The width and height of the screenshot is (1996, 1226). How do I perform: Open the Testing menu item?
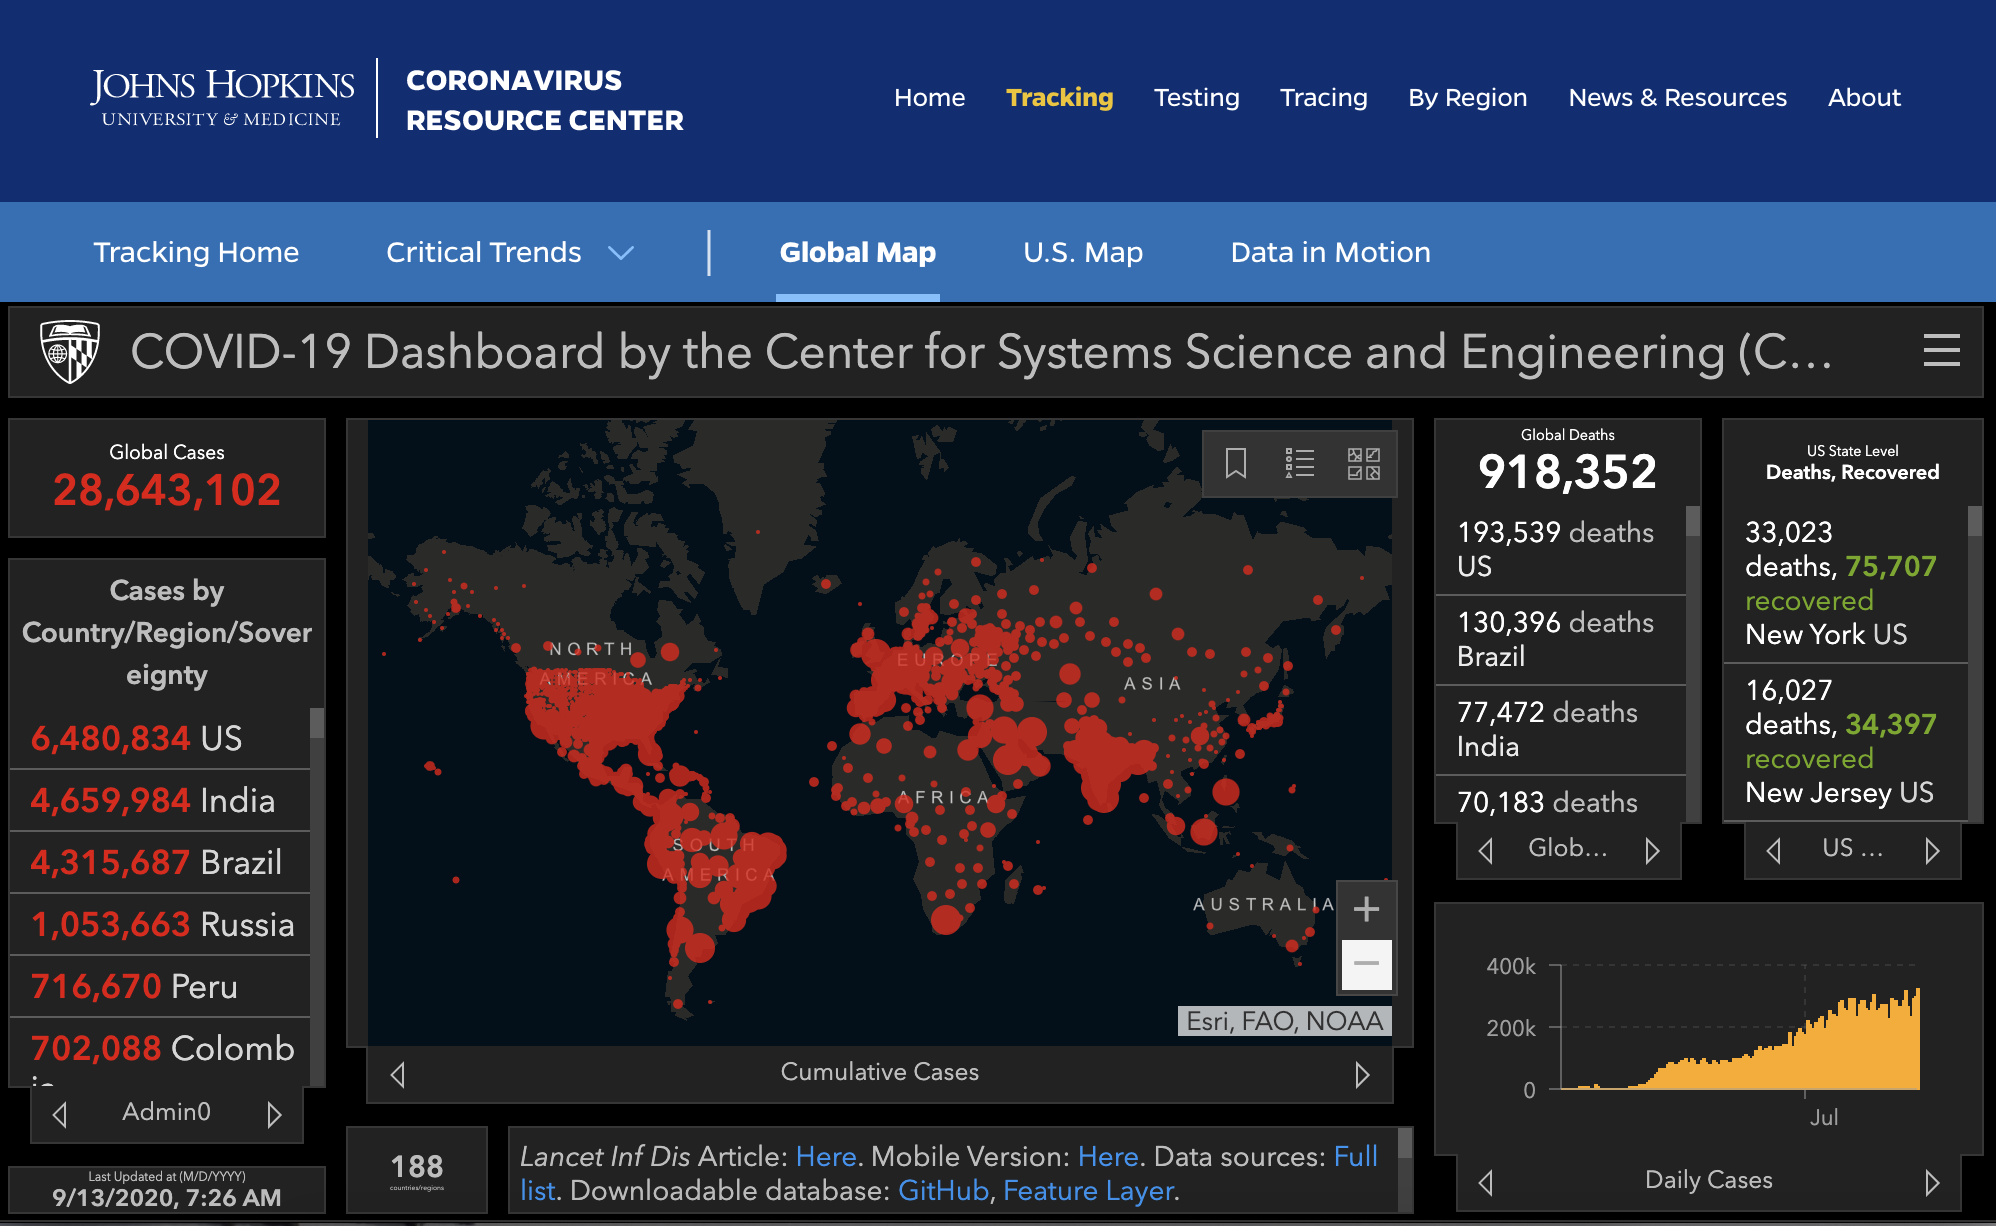(1196, 98)
